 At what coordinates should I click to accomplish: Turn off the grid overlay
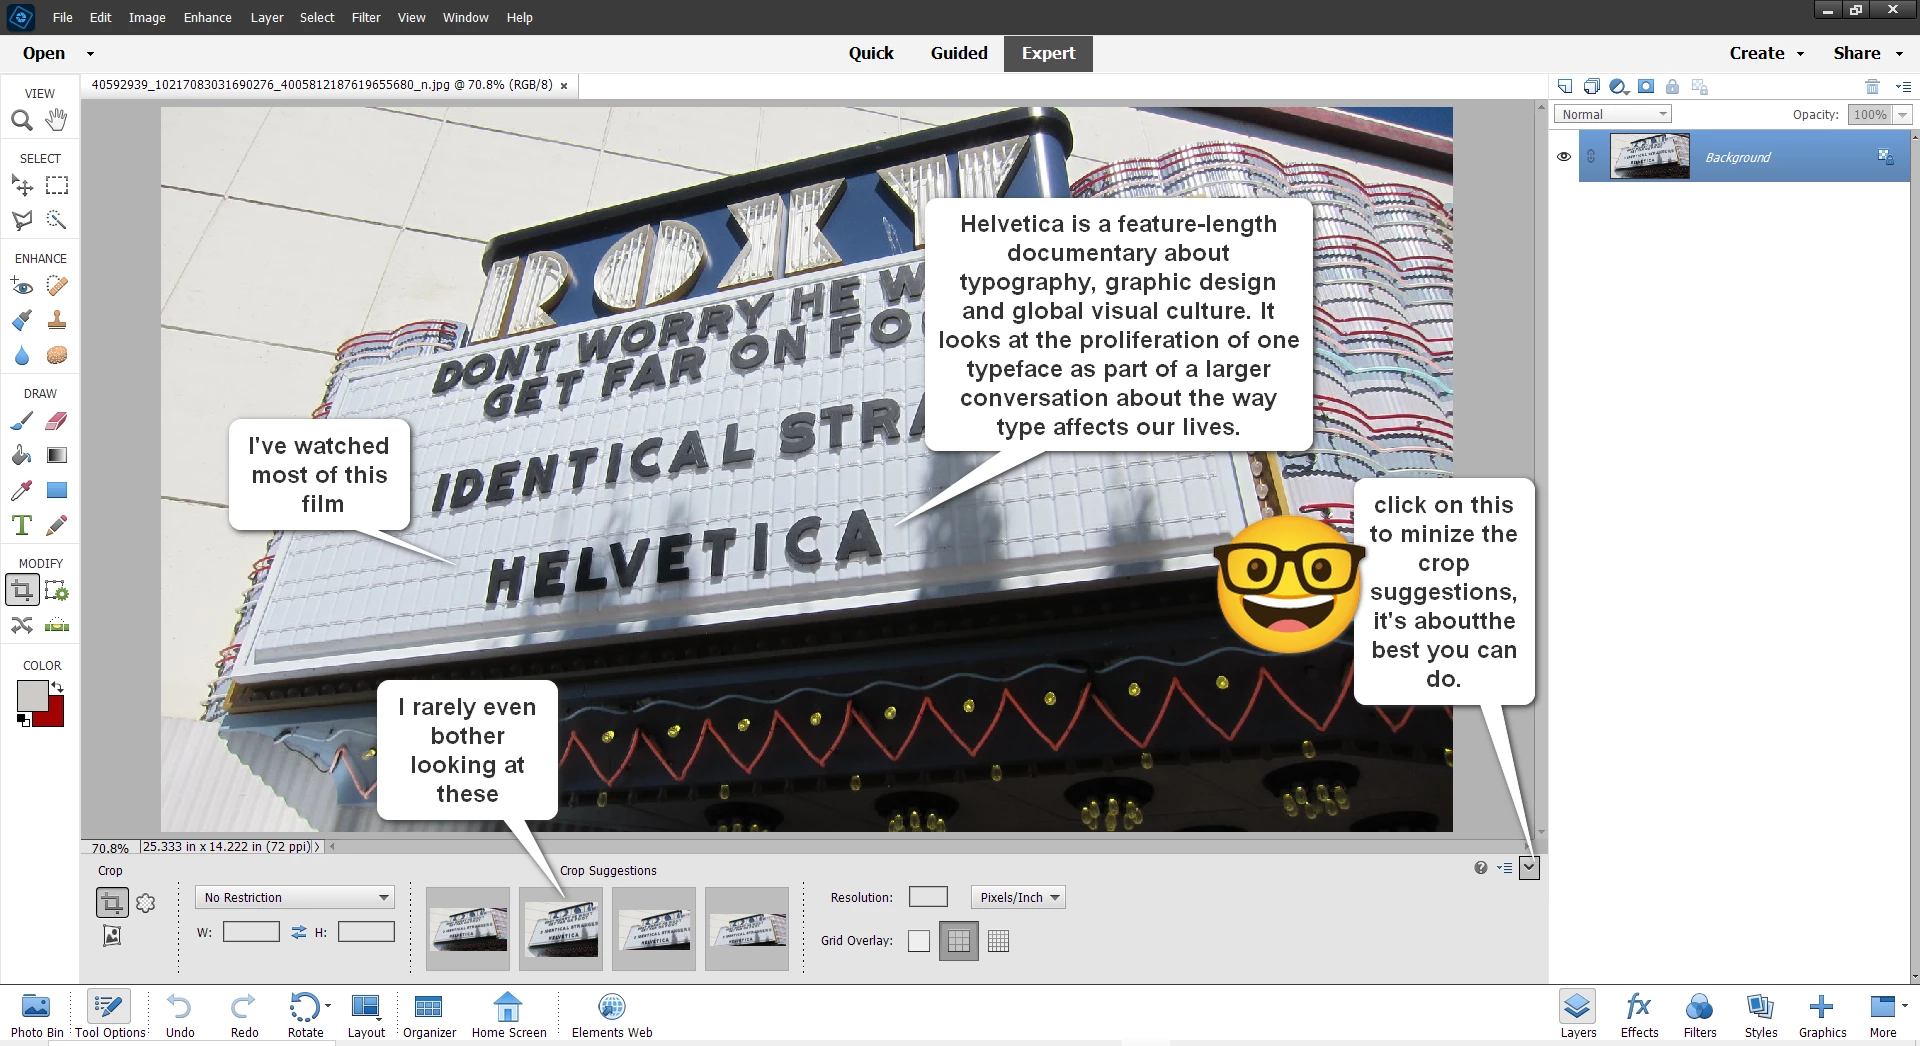(x=919, y=941)
